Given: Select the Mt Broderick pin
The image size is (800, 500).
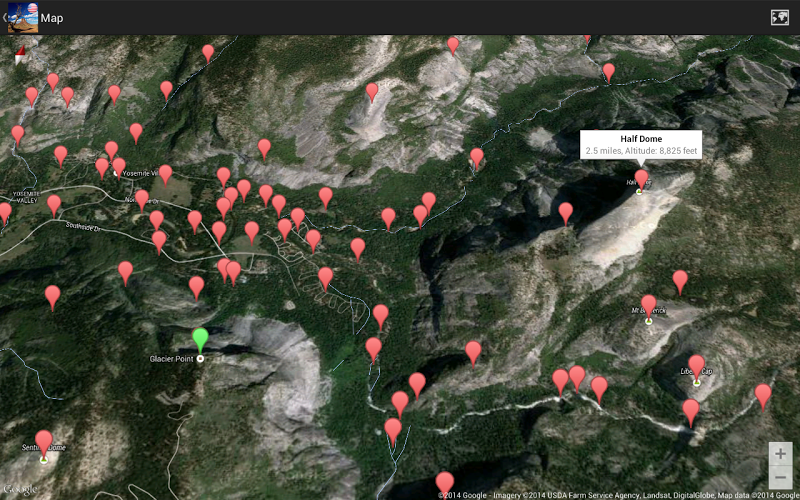Looking at the screenshot, I should (x=648, y=306).
